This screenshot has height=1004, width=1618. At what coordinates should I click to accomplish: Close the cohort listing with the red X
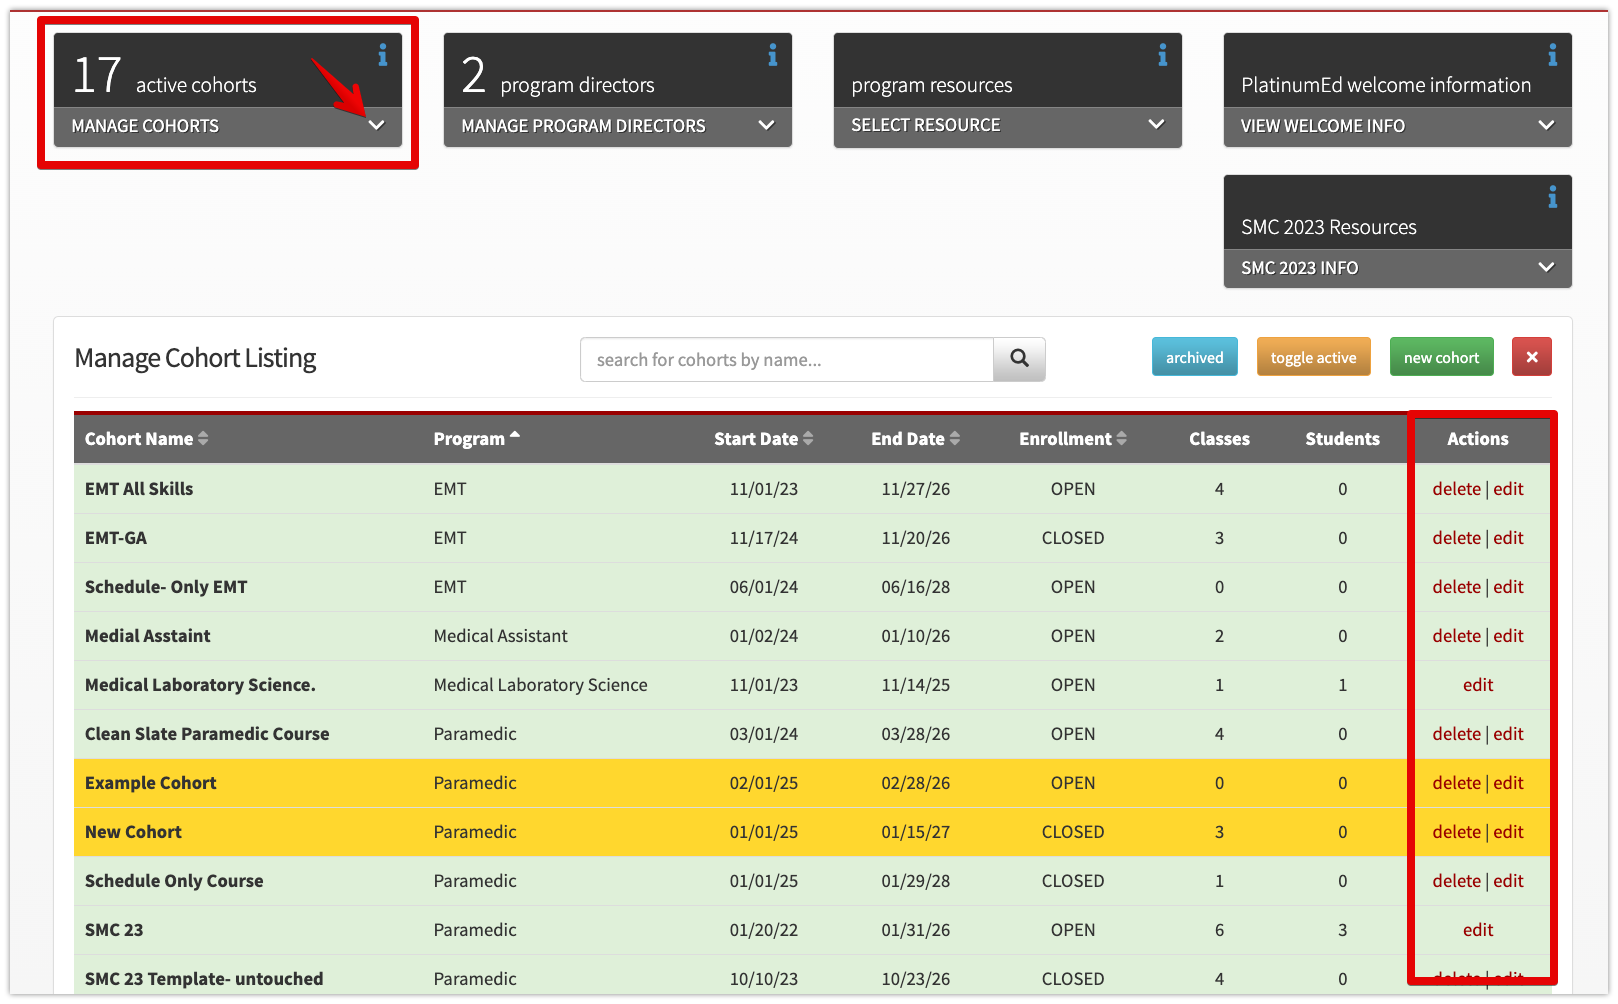(x=1532, y=357)
